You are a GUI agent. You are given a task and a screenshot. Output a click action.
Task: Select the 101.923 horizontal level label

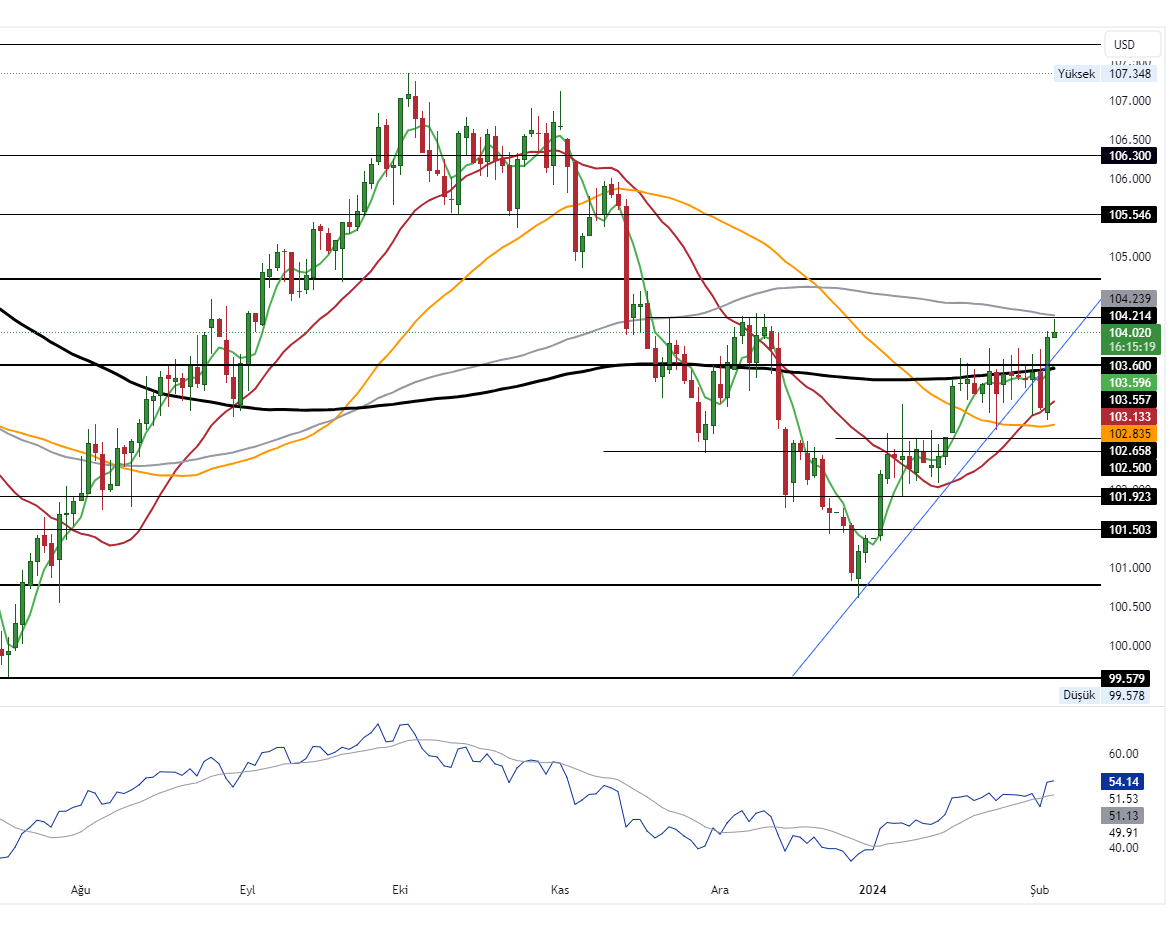pyautogui.click(x=1128, y=497)
